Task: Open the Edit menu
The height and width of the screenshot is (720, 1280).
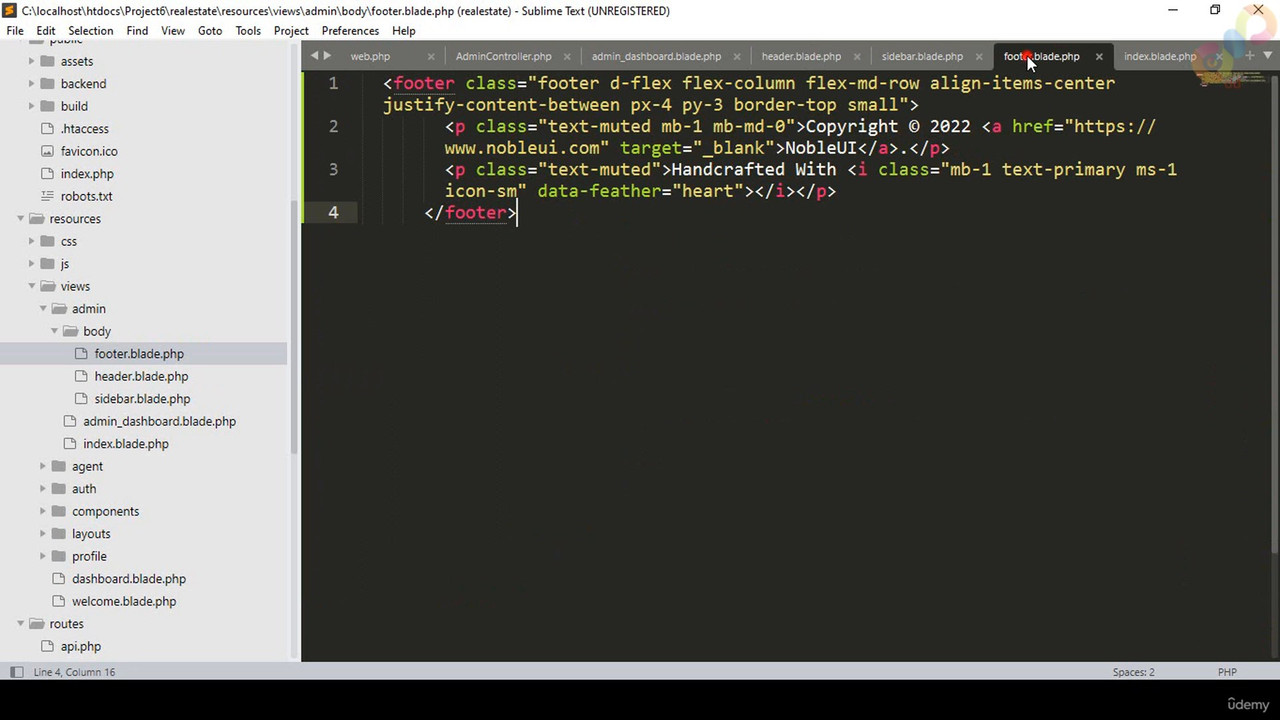Action: point(46,31)
